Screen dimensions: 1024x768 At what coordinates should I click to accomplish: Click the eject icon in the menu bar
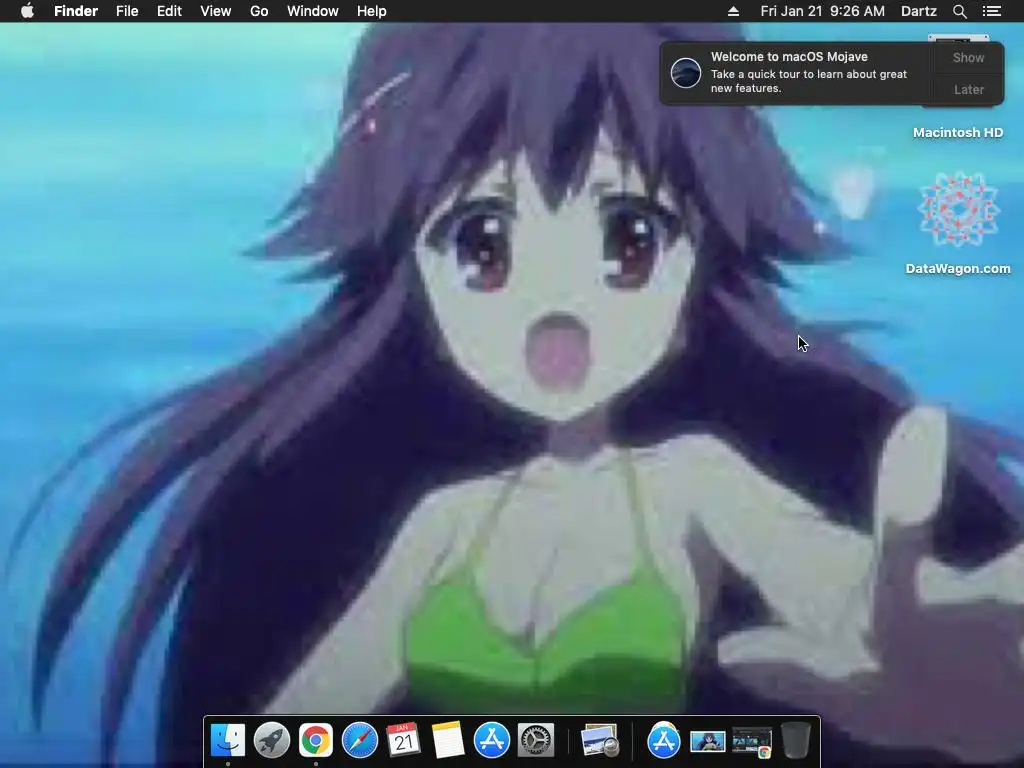click(x=733, y=11)
